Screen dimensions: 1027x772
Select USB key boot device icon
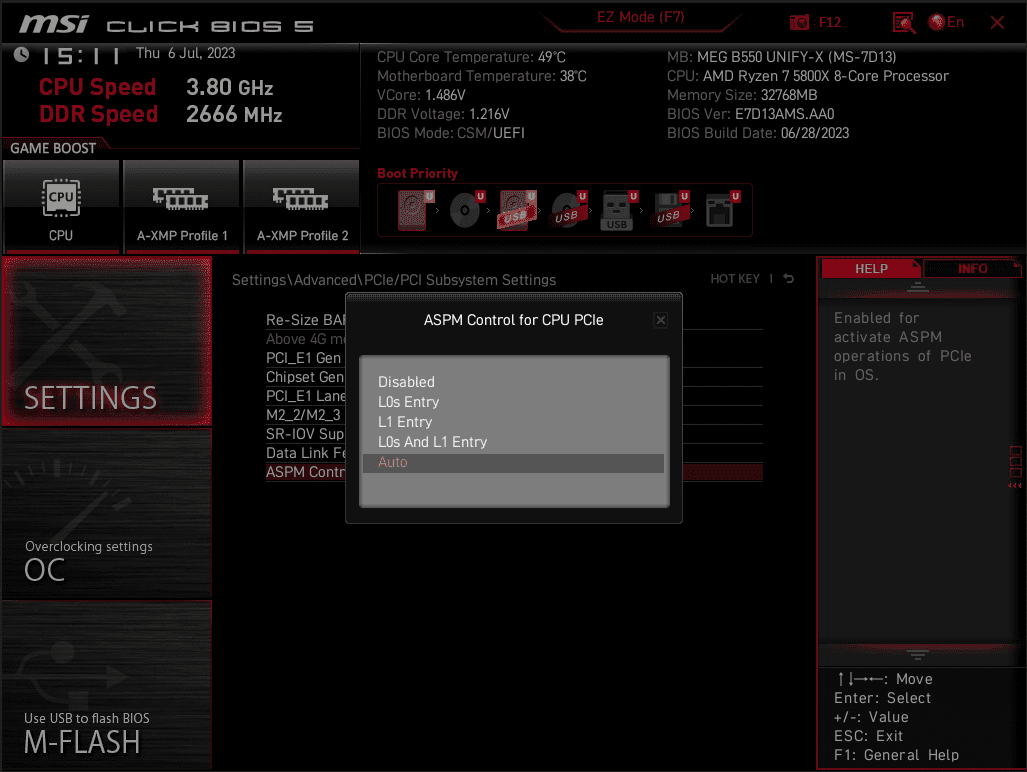pos(618,210)
